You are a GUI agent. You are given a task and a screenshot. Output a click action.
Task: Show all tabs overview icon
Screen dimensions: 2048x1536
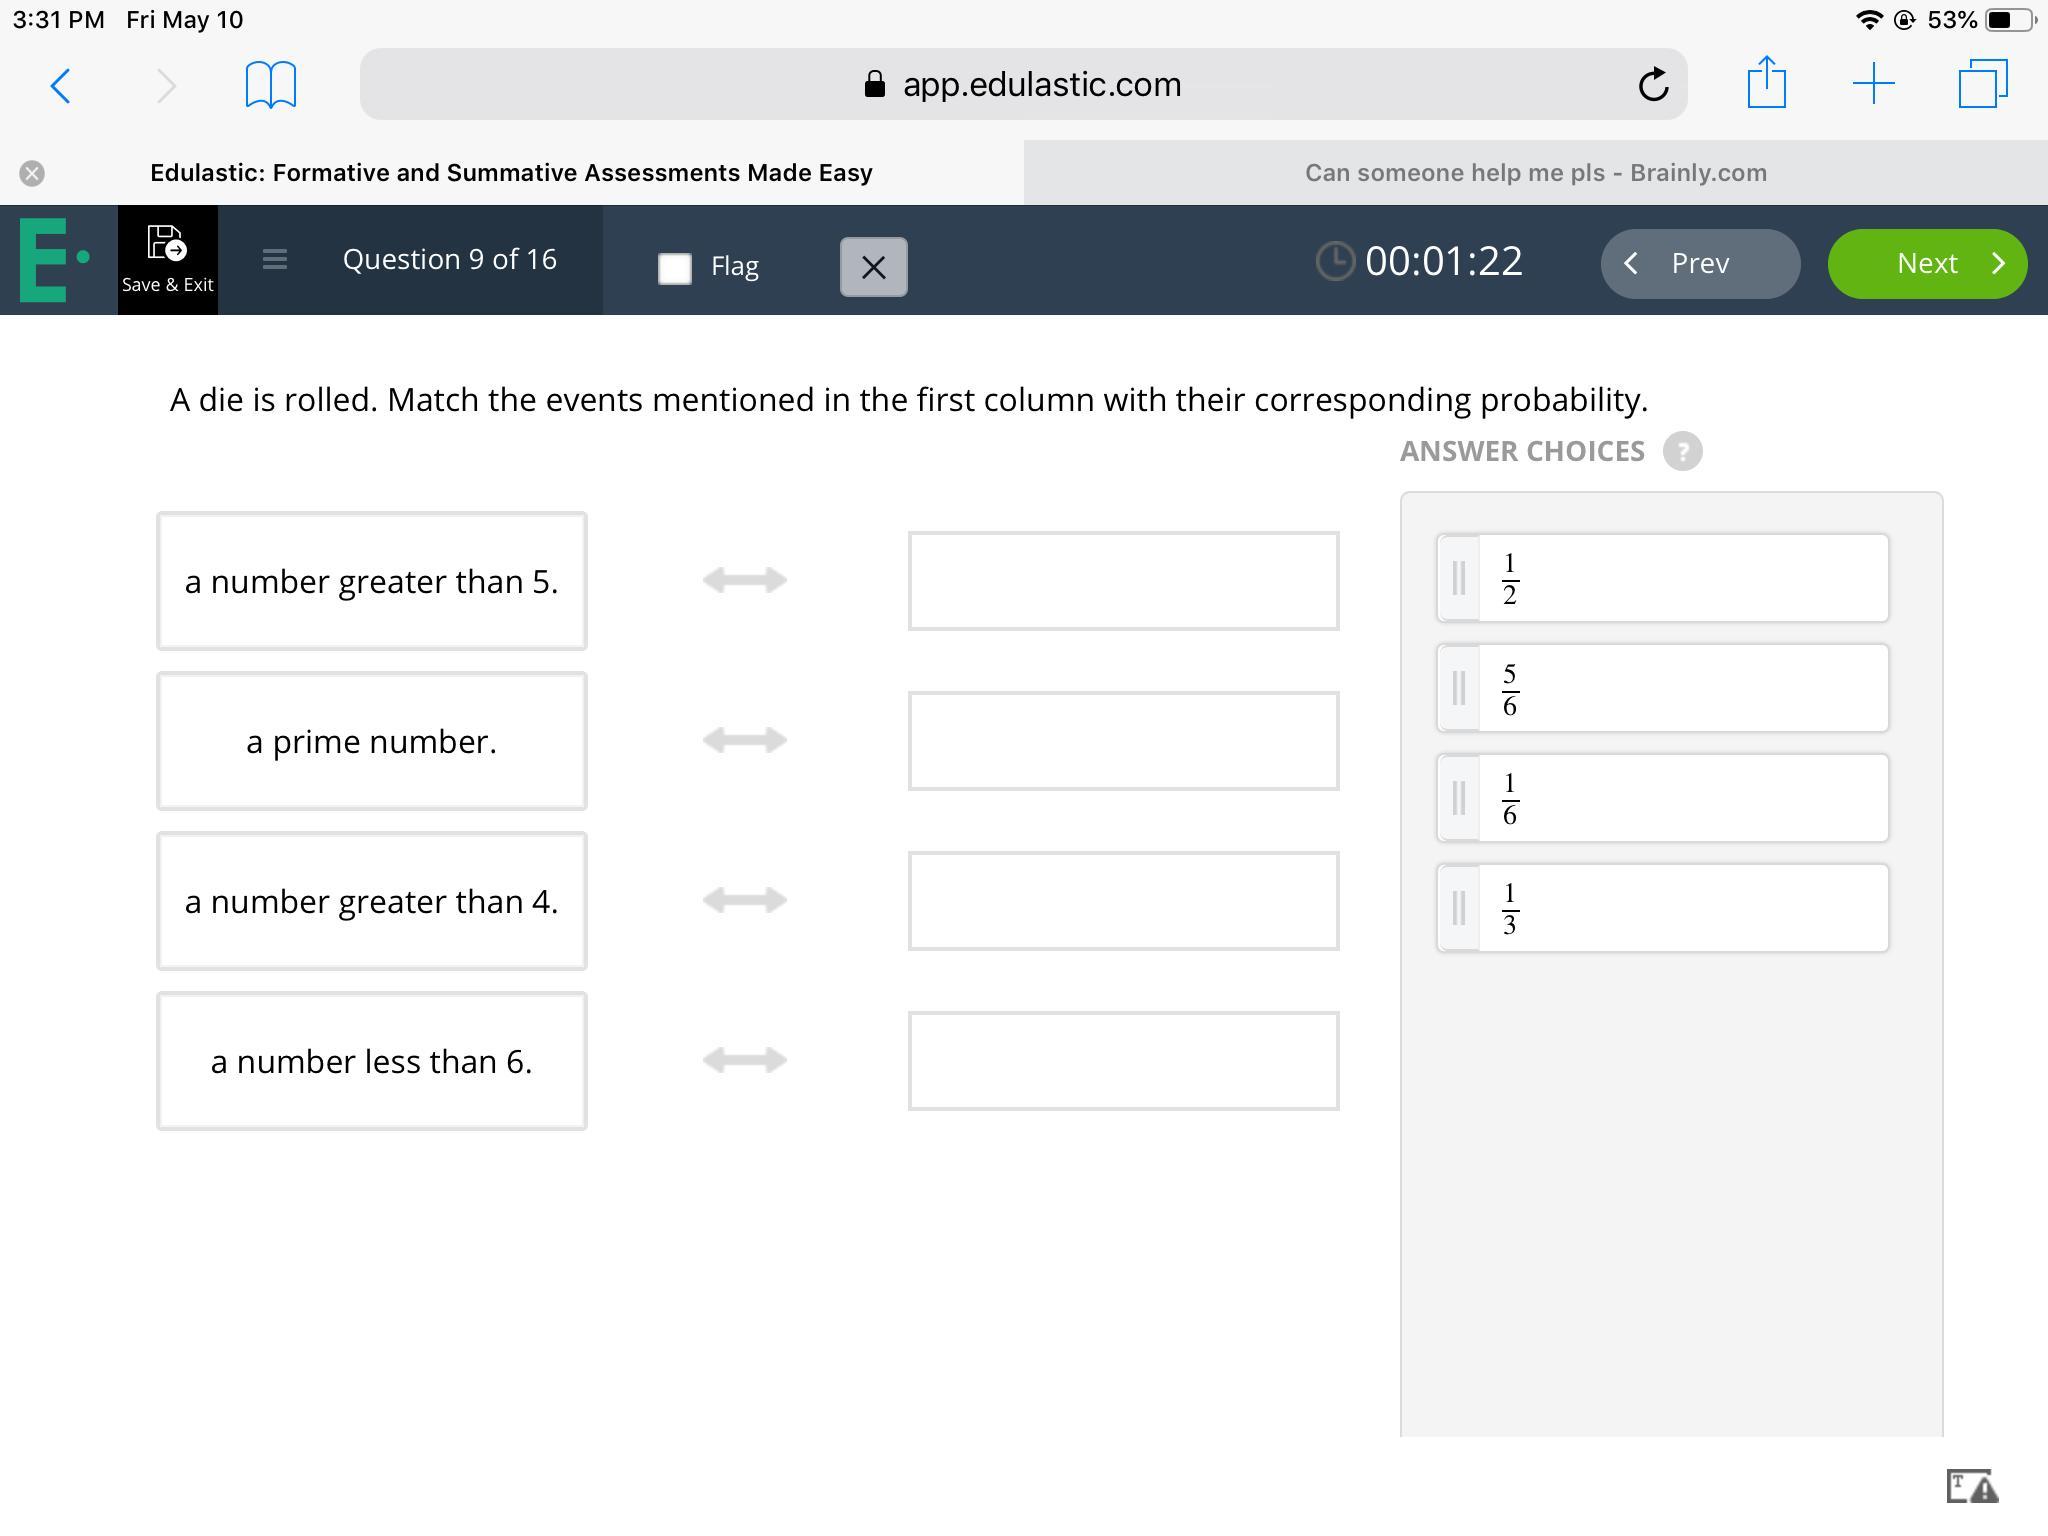pyautogui.click(x=1982, y=84)
